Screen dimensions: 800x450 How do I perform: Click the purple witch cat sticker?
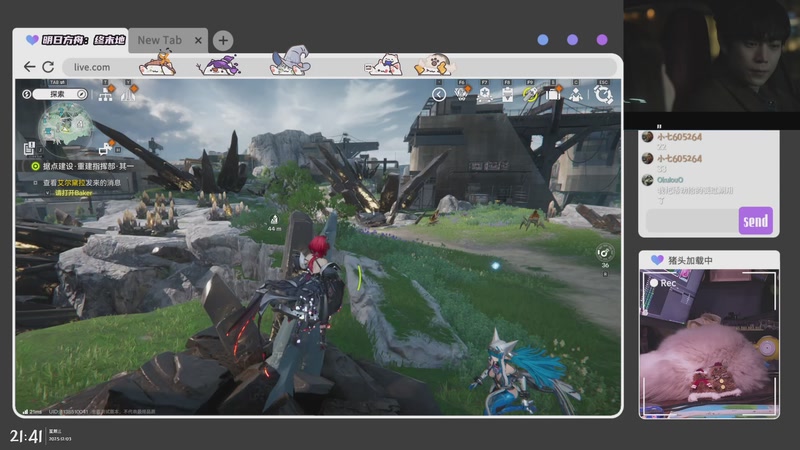218,65
